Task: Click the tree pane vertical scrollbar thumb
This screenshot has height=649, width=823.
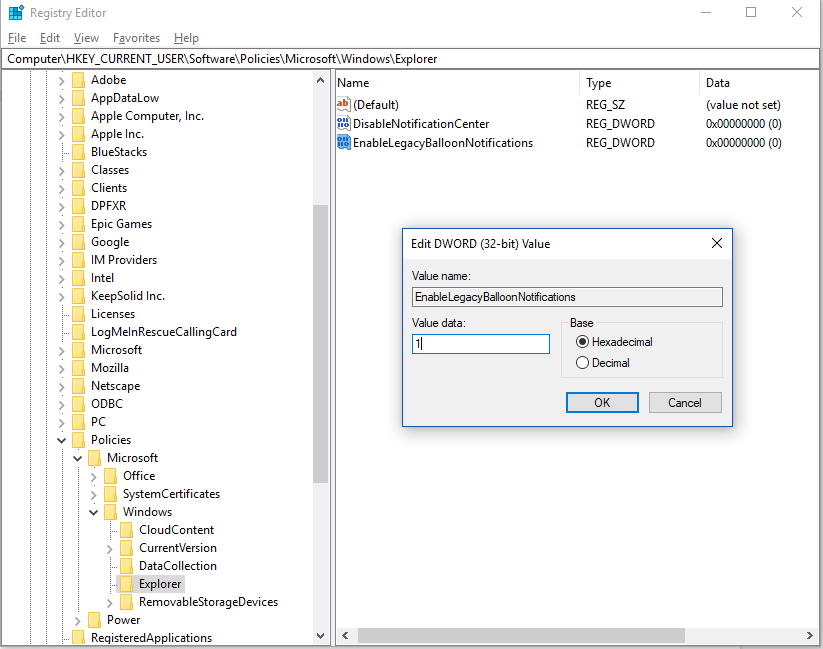Action: click(320, 343)
